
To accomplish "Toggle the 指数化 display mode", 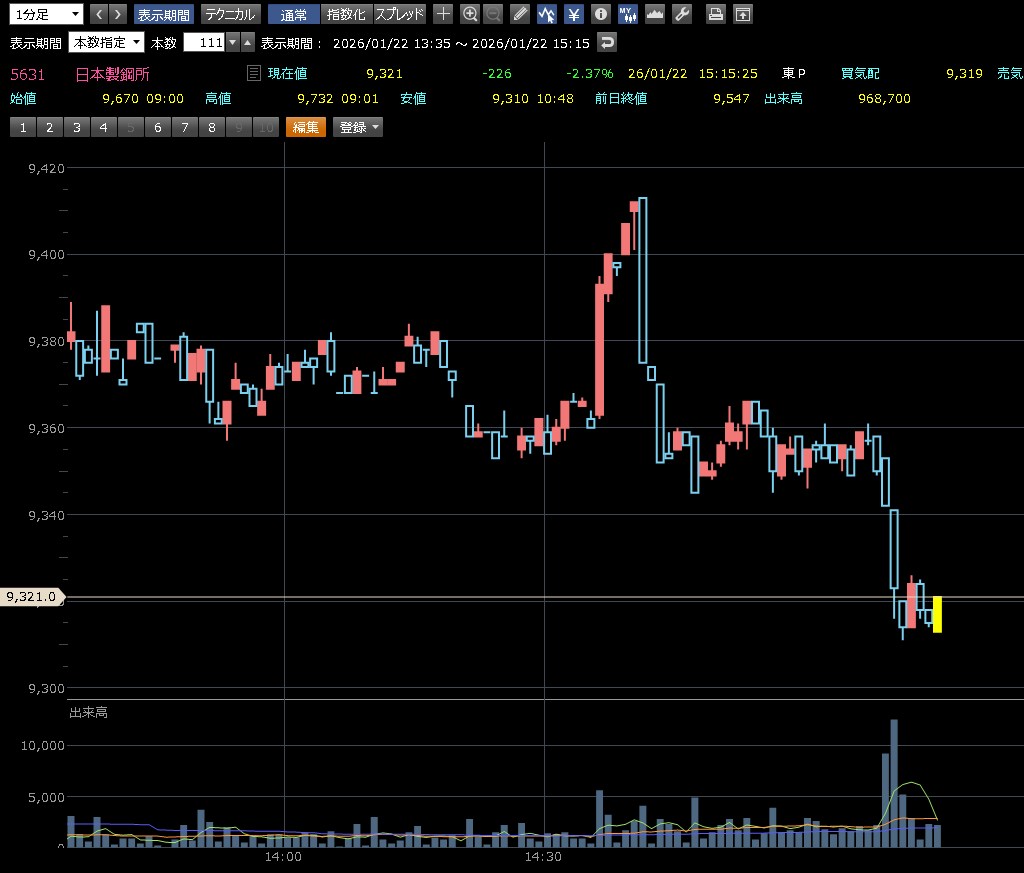I will (x=347, y=14).
